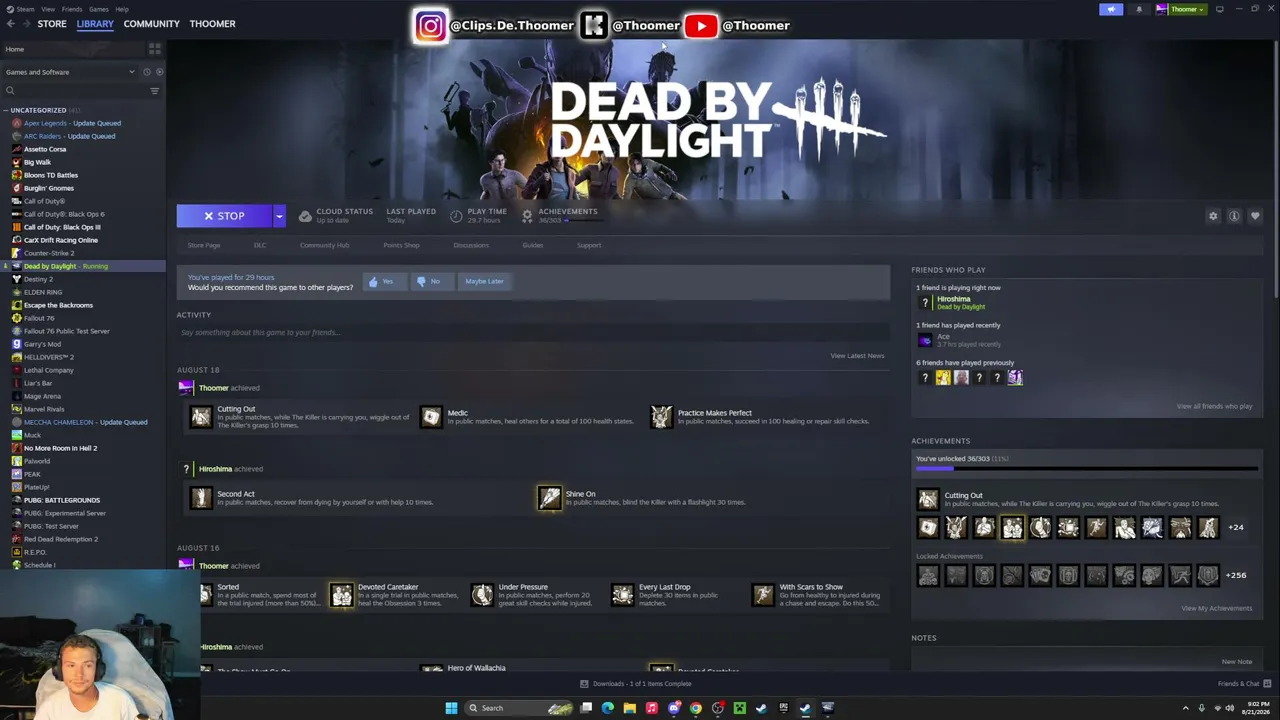Select Counter-Strike 2 in library list
The image size is (1280, 720).
pos(49,253)
